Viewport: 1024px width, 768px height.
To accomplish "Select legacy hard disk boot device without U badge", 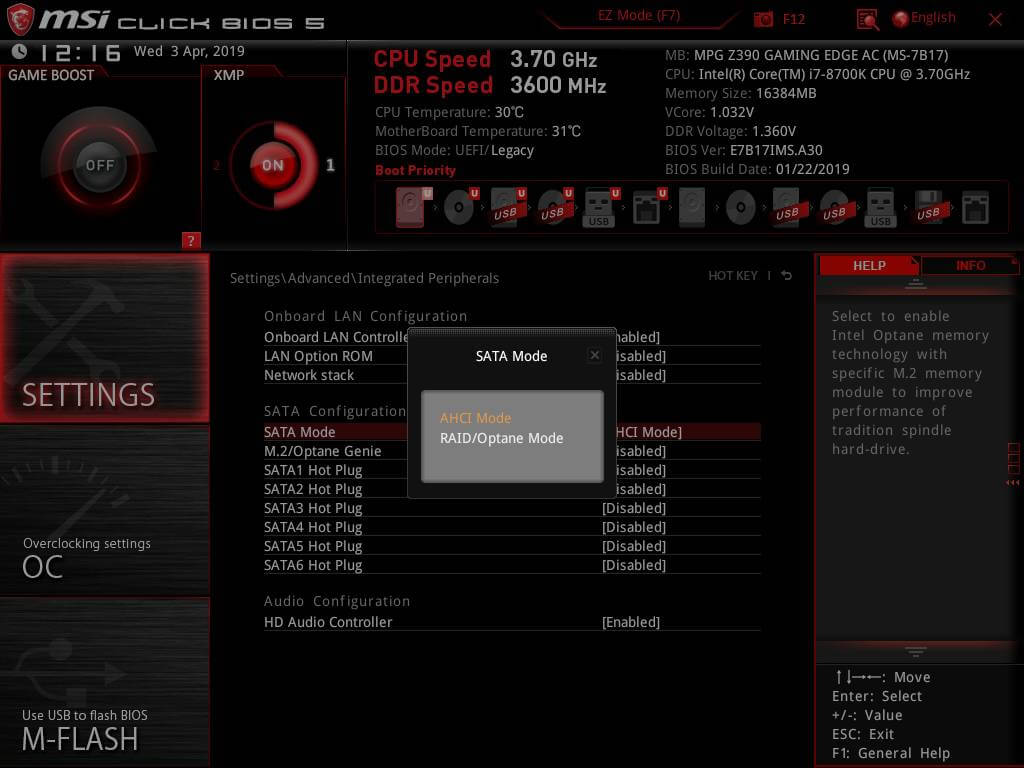I will pyautogui.click(x=692, y=207).
